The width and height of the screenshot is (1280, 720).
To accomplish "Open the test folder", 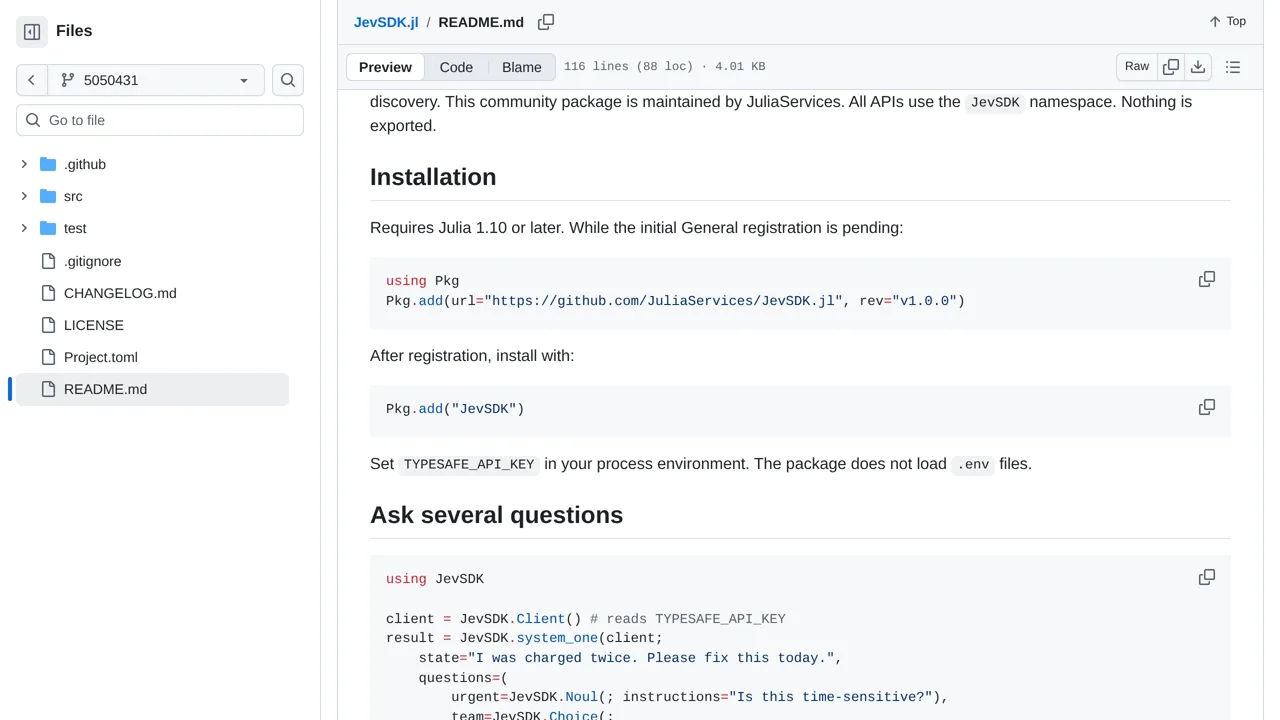I will pos(75,228).
